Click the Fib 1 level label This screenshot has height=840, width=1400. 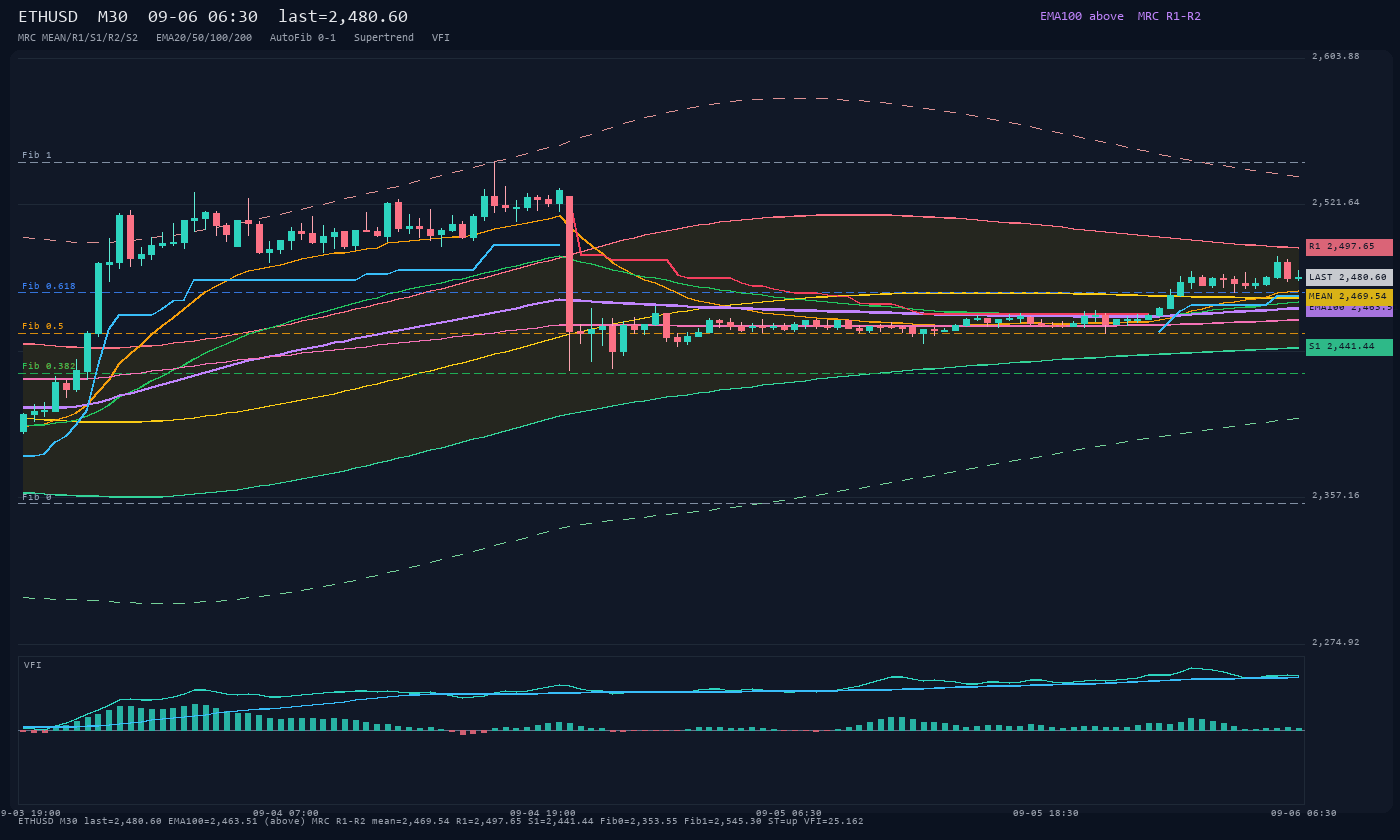click(37, 155)
